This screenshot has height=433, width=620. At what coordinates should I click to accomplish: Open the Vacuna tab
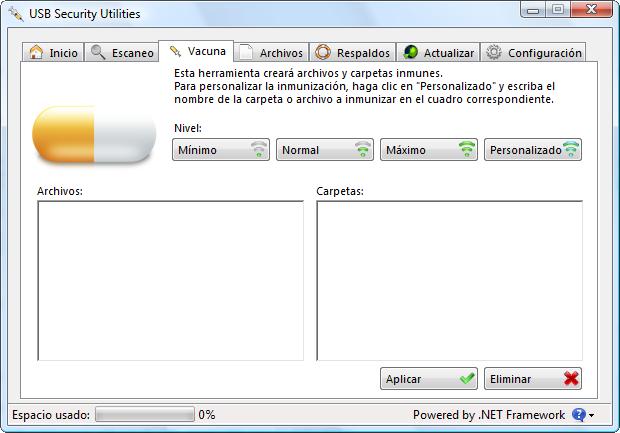(x=196, y=51)
